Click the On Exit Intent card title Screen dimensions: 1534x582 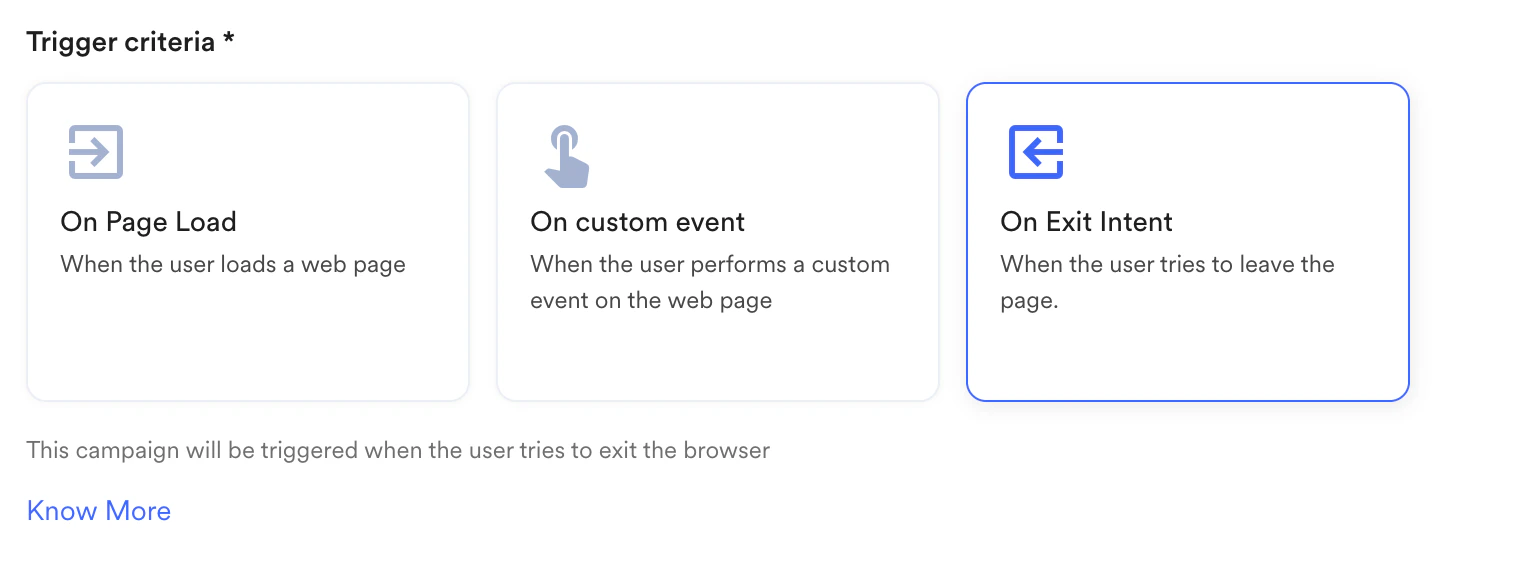point(1086,222)
